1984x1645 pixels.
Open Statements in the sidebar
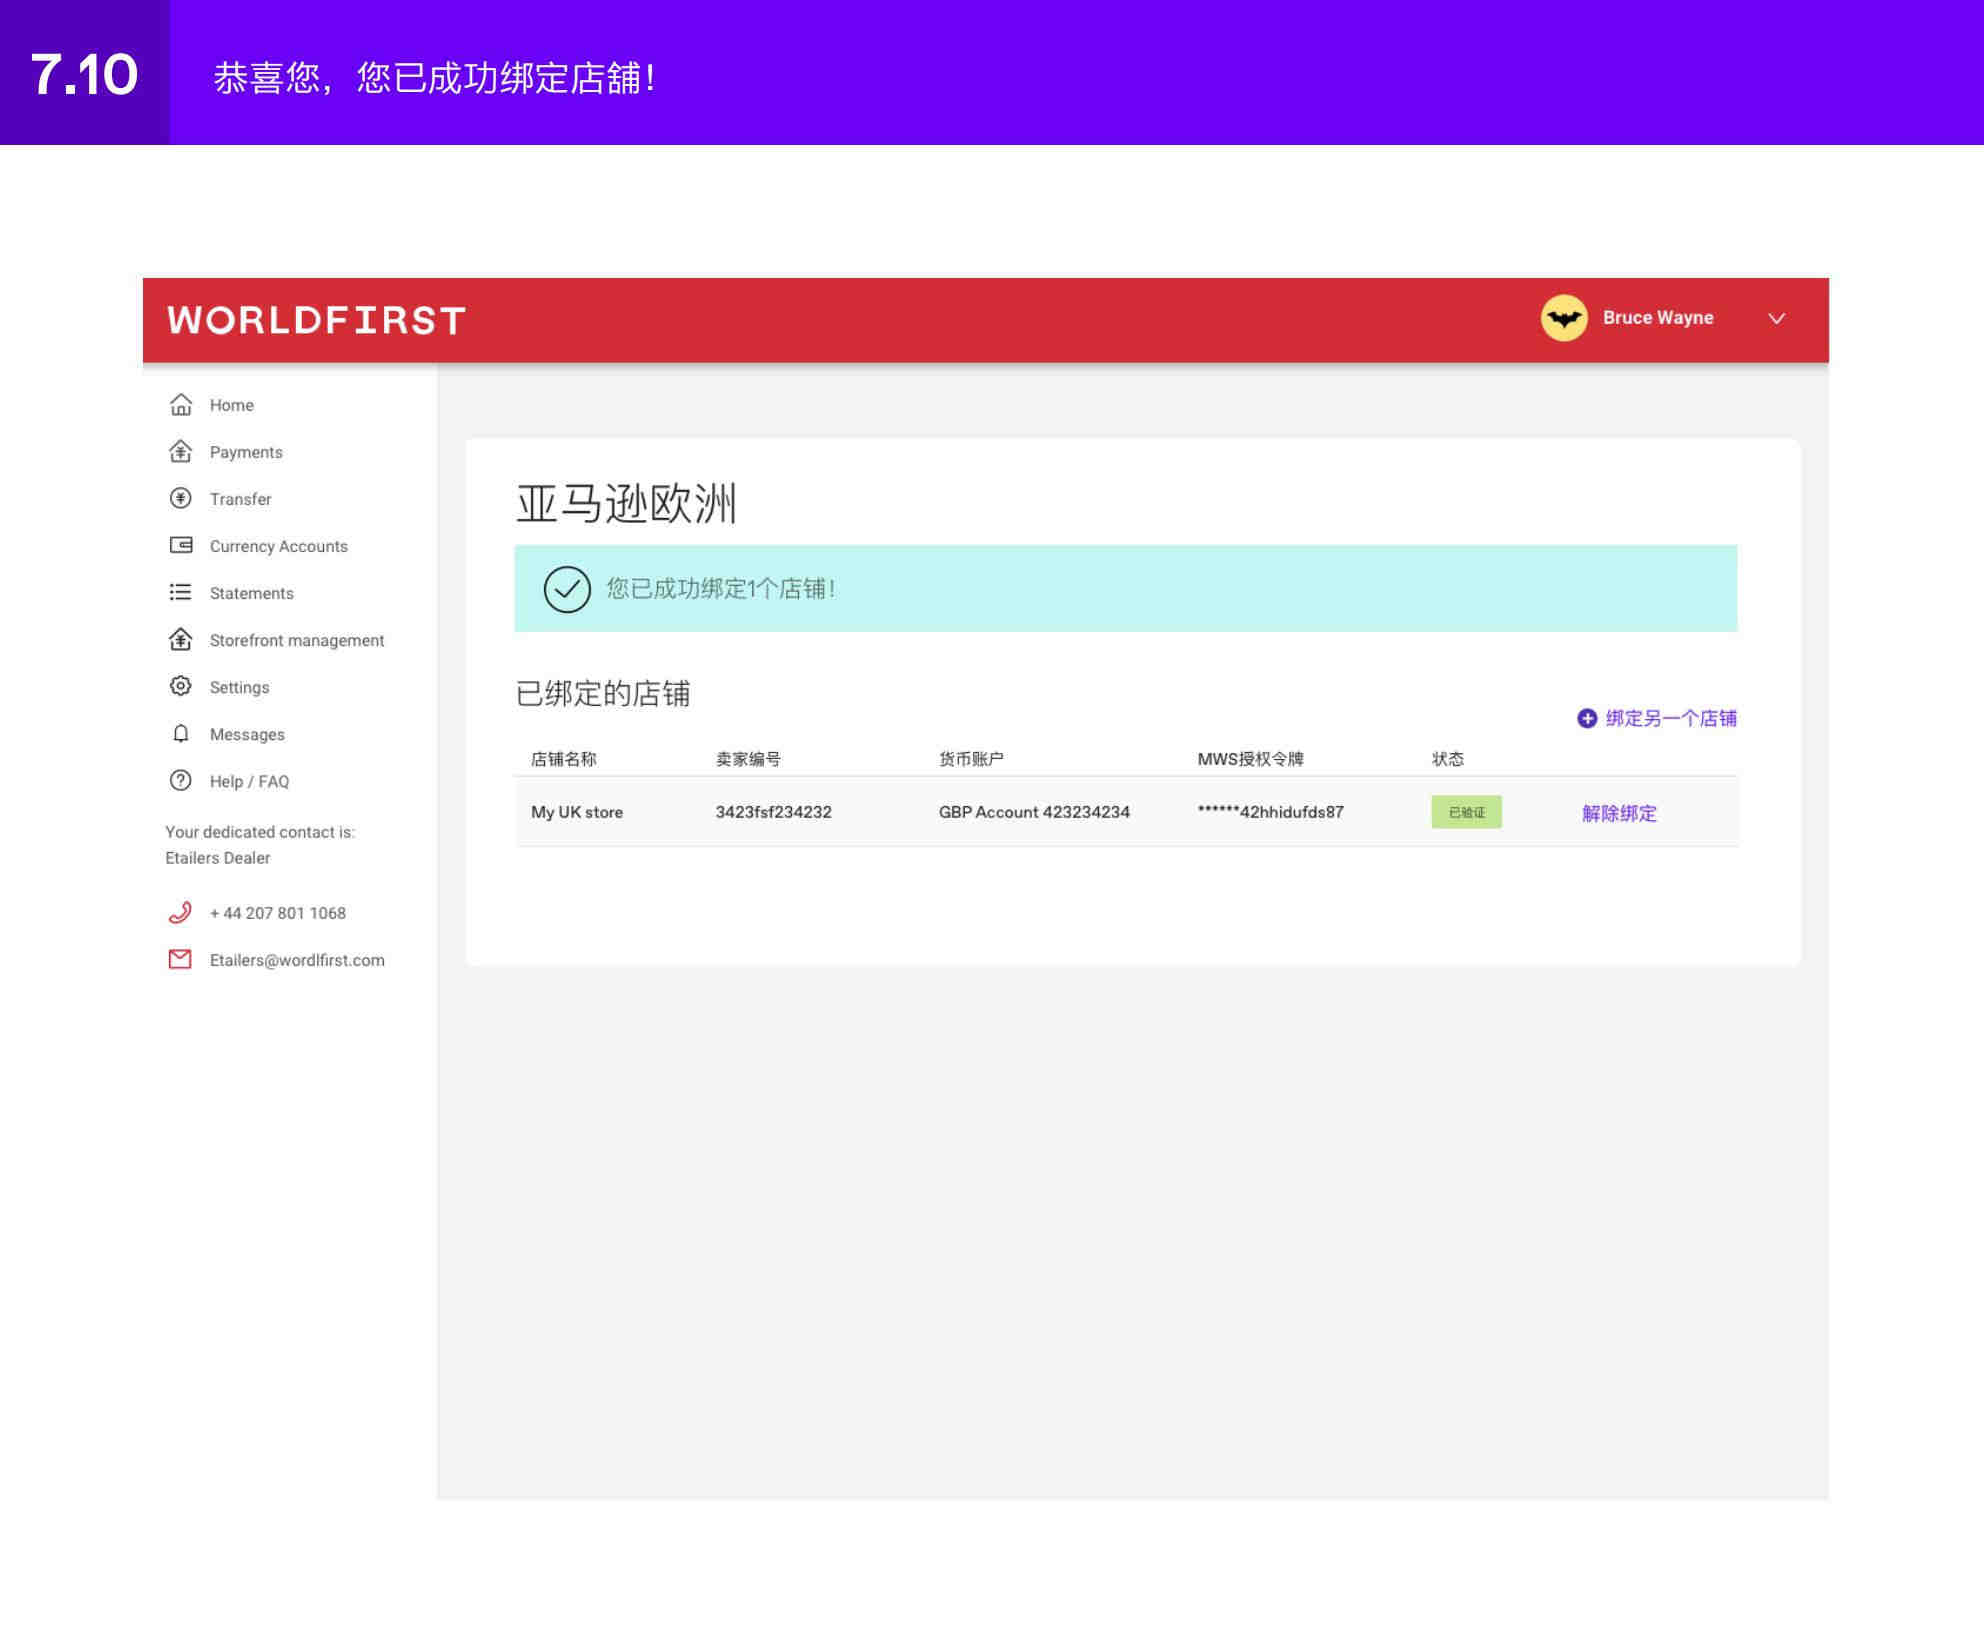[251, 593]
